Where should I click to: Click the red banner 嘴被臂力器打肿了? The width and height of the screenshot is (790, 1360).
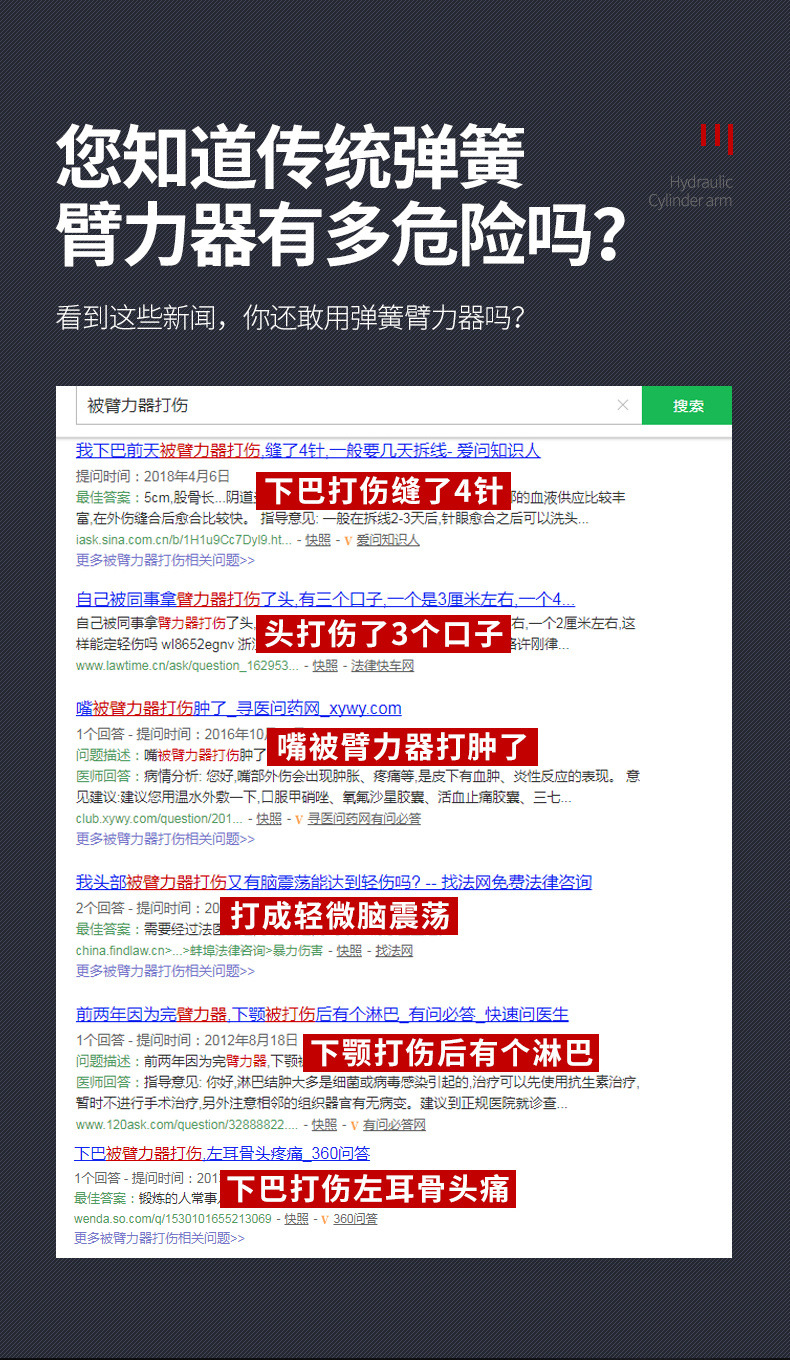402,746
